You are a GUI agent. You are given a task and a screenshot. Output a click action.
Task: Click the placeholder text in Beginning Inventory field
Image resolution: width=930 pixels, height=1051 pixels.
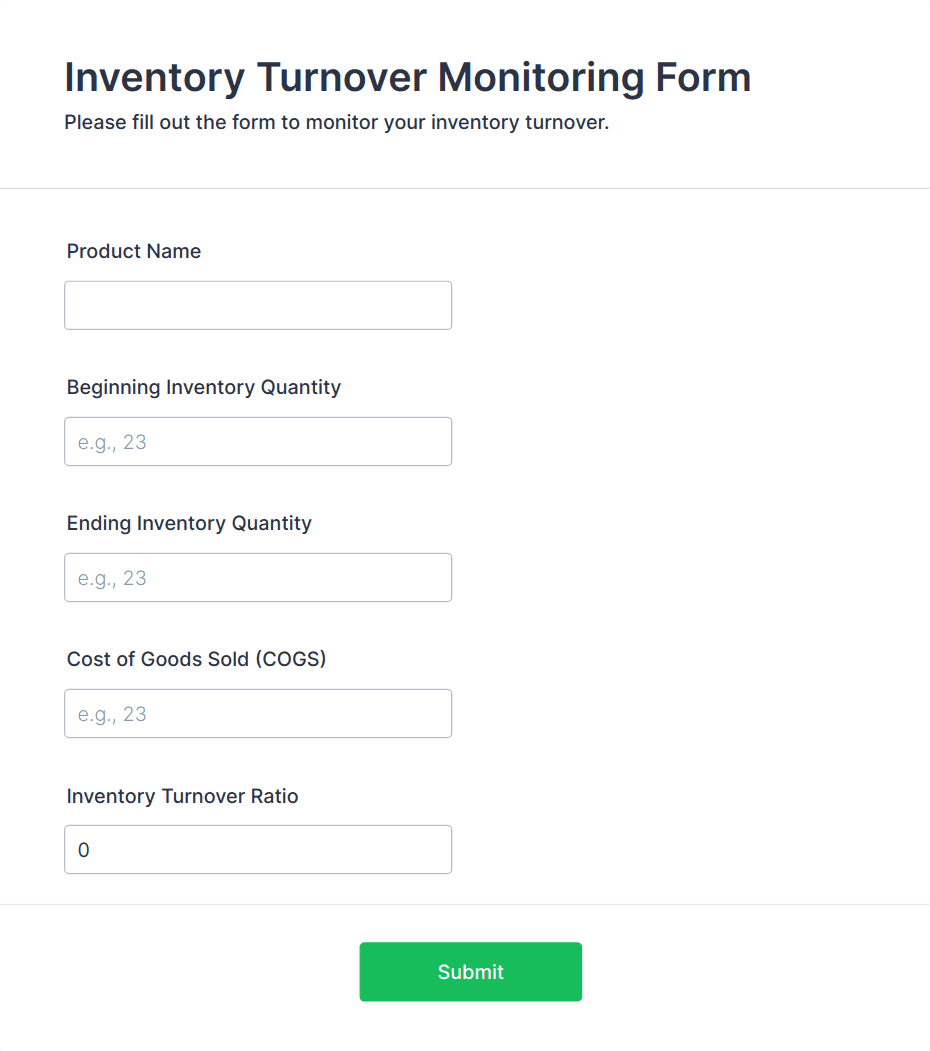coord(111,441)
